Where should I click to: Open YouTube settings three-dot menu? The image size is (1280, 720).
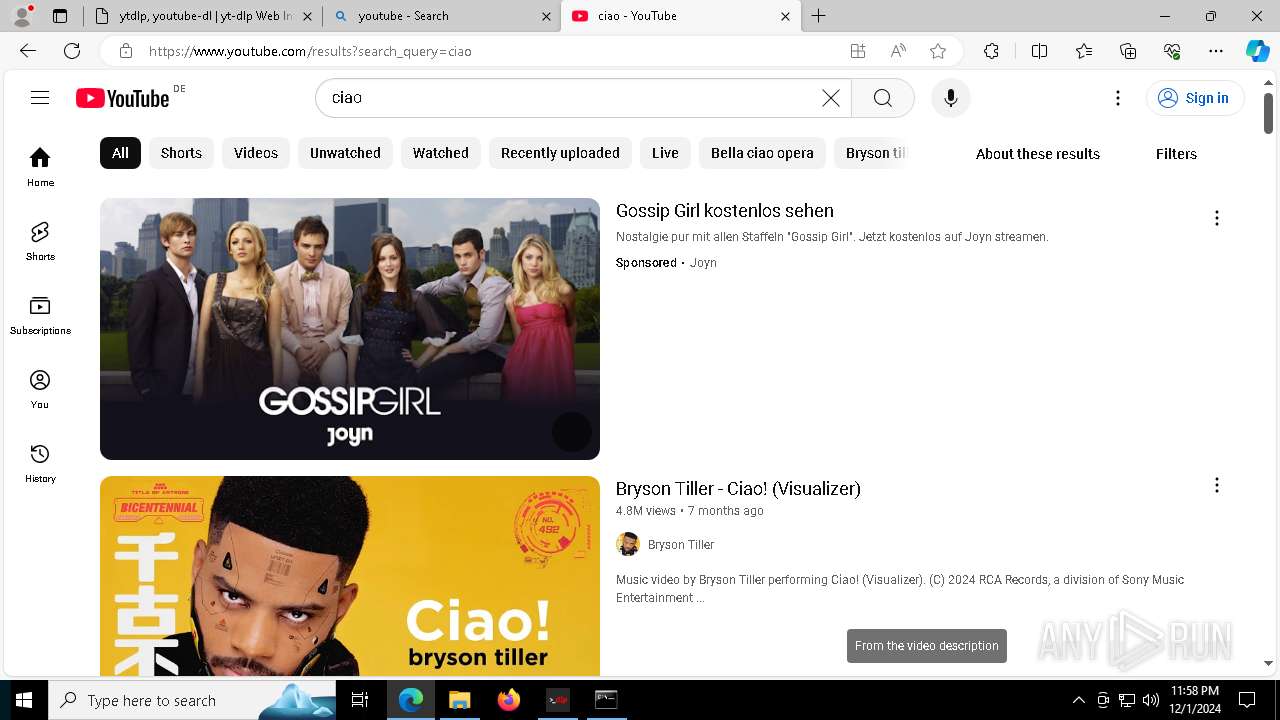coord(1118,97)
